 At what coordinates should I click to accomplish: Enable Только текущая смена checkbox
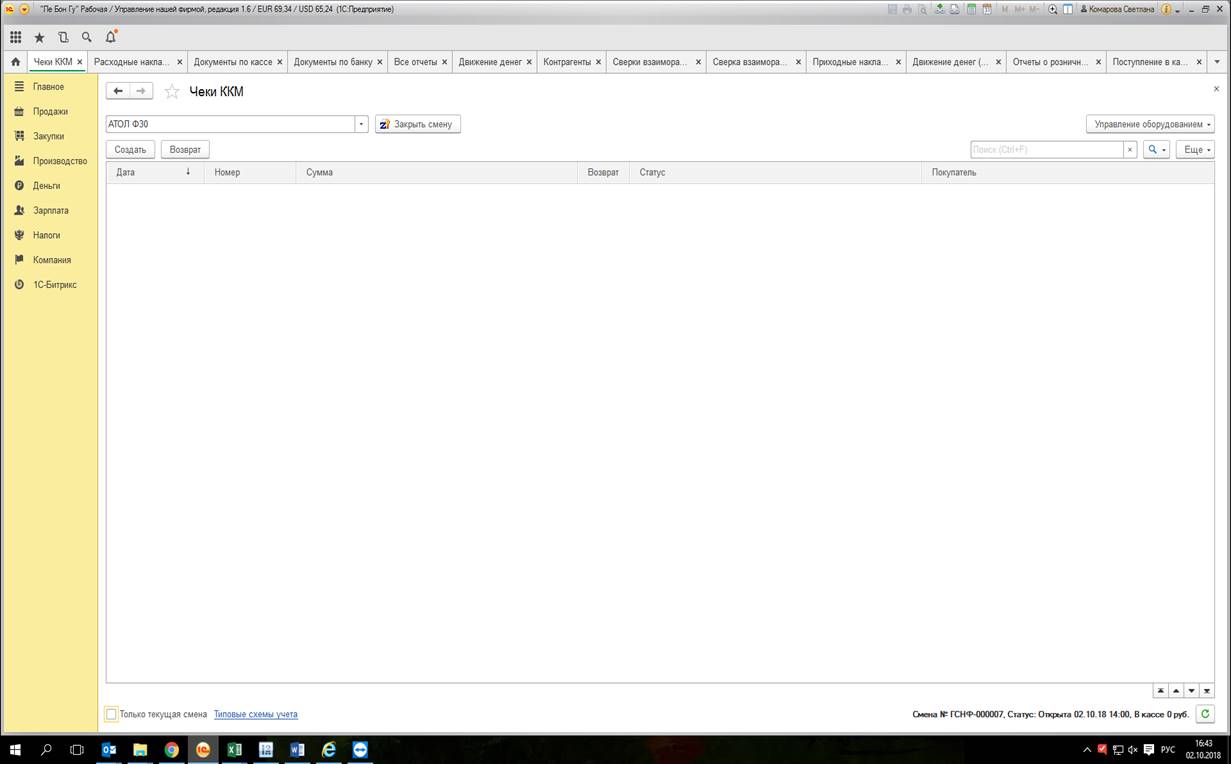[x=112, y=714]
